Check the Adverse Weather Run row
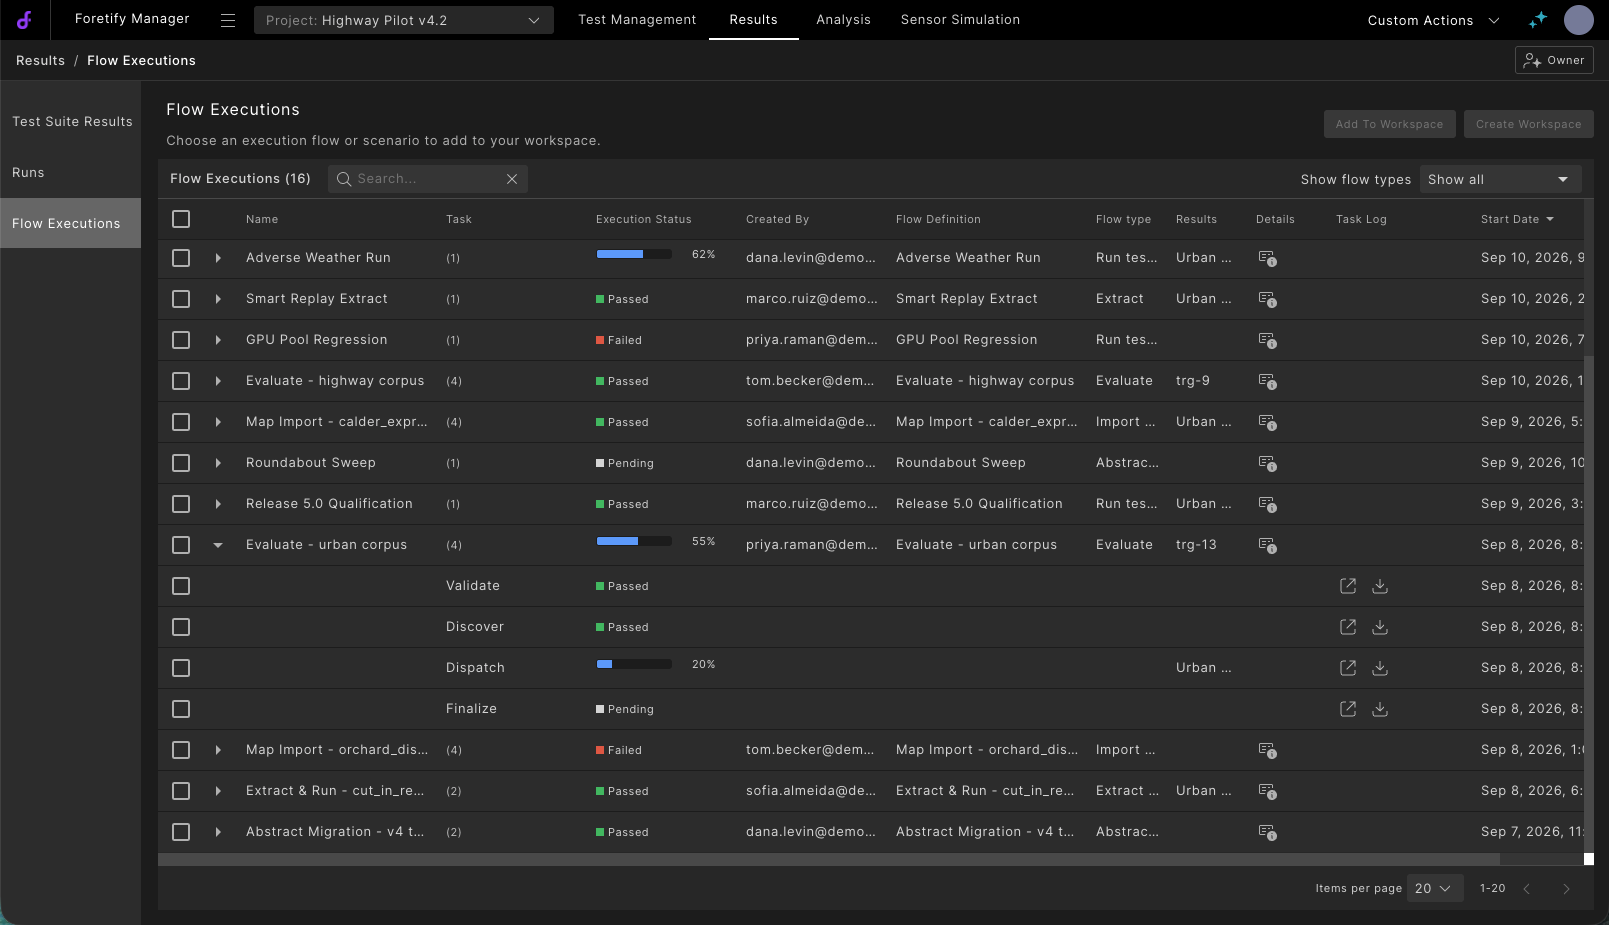 [181, 258]
